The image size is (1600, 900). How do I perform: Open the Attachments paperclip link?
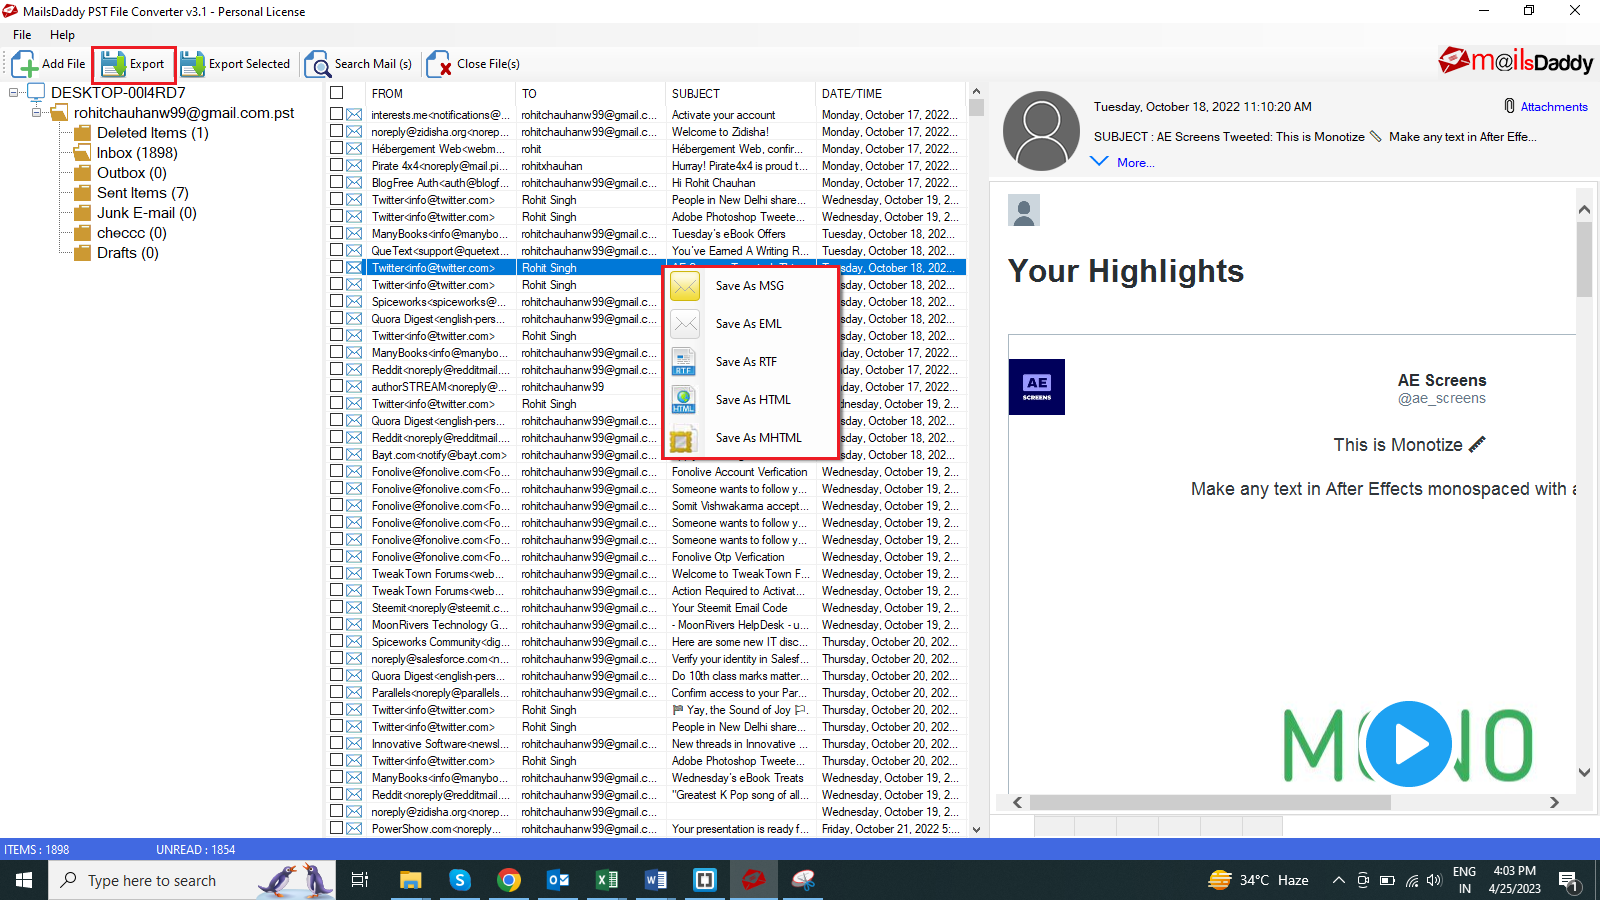(1546, 107)
